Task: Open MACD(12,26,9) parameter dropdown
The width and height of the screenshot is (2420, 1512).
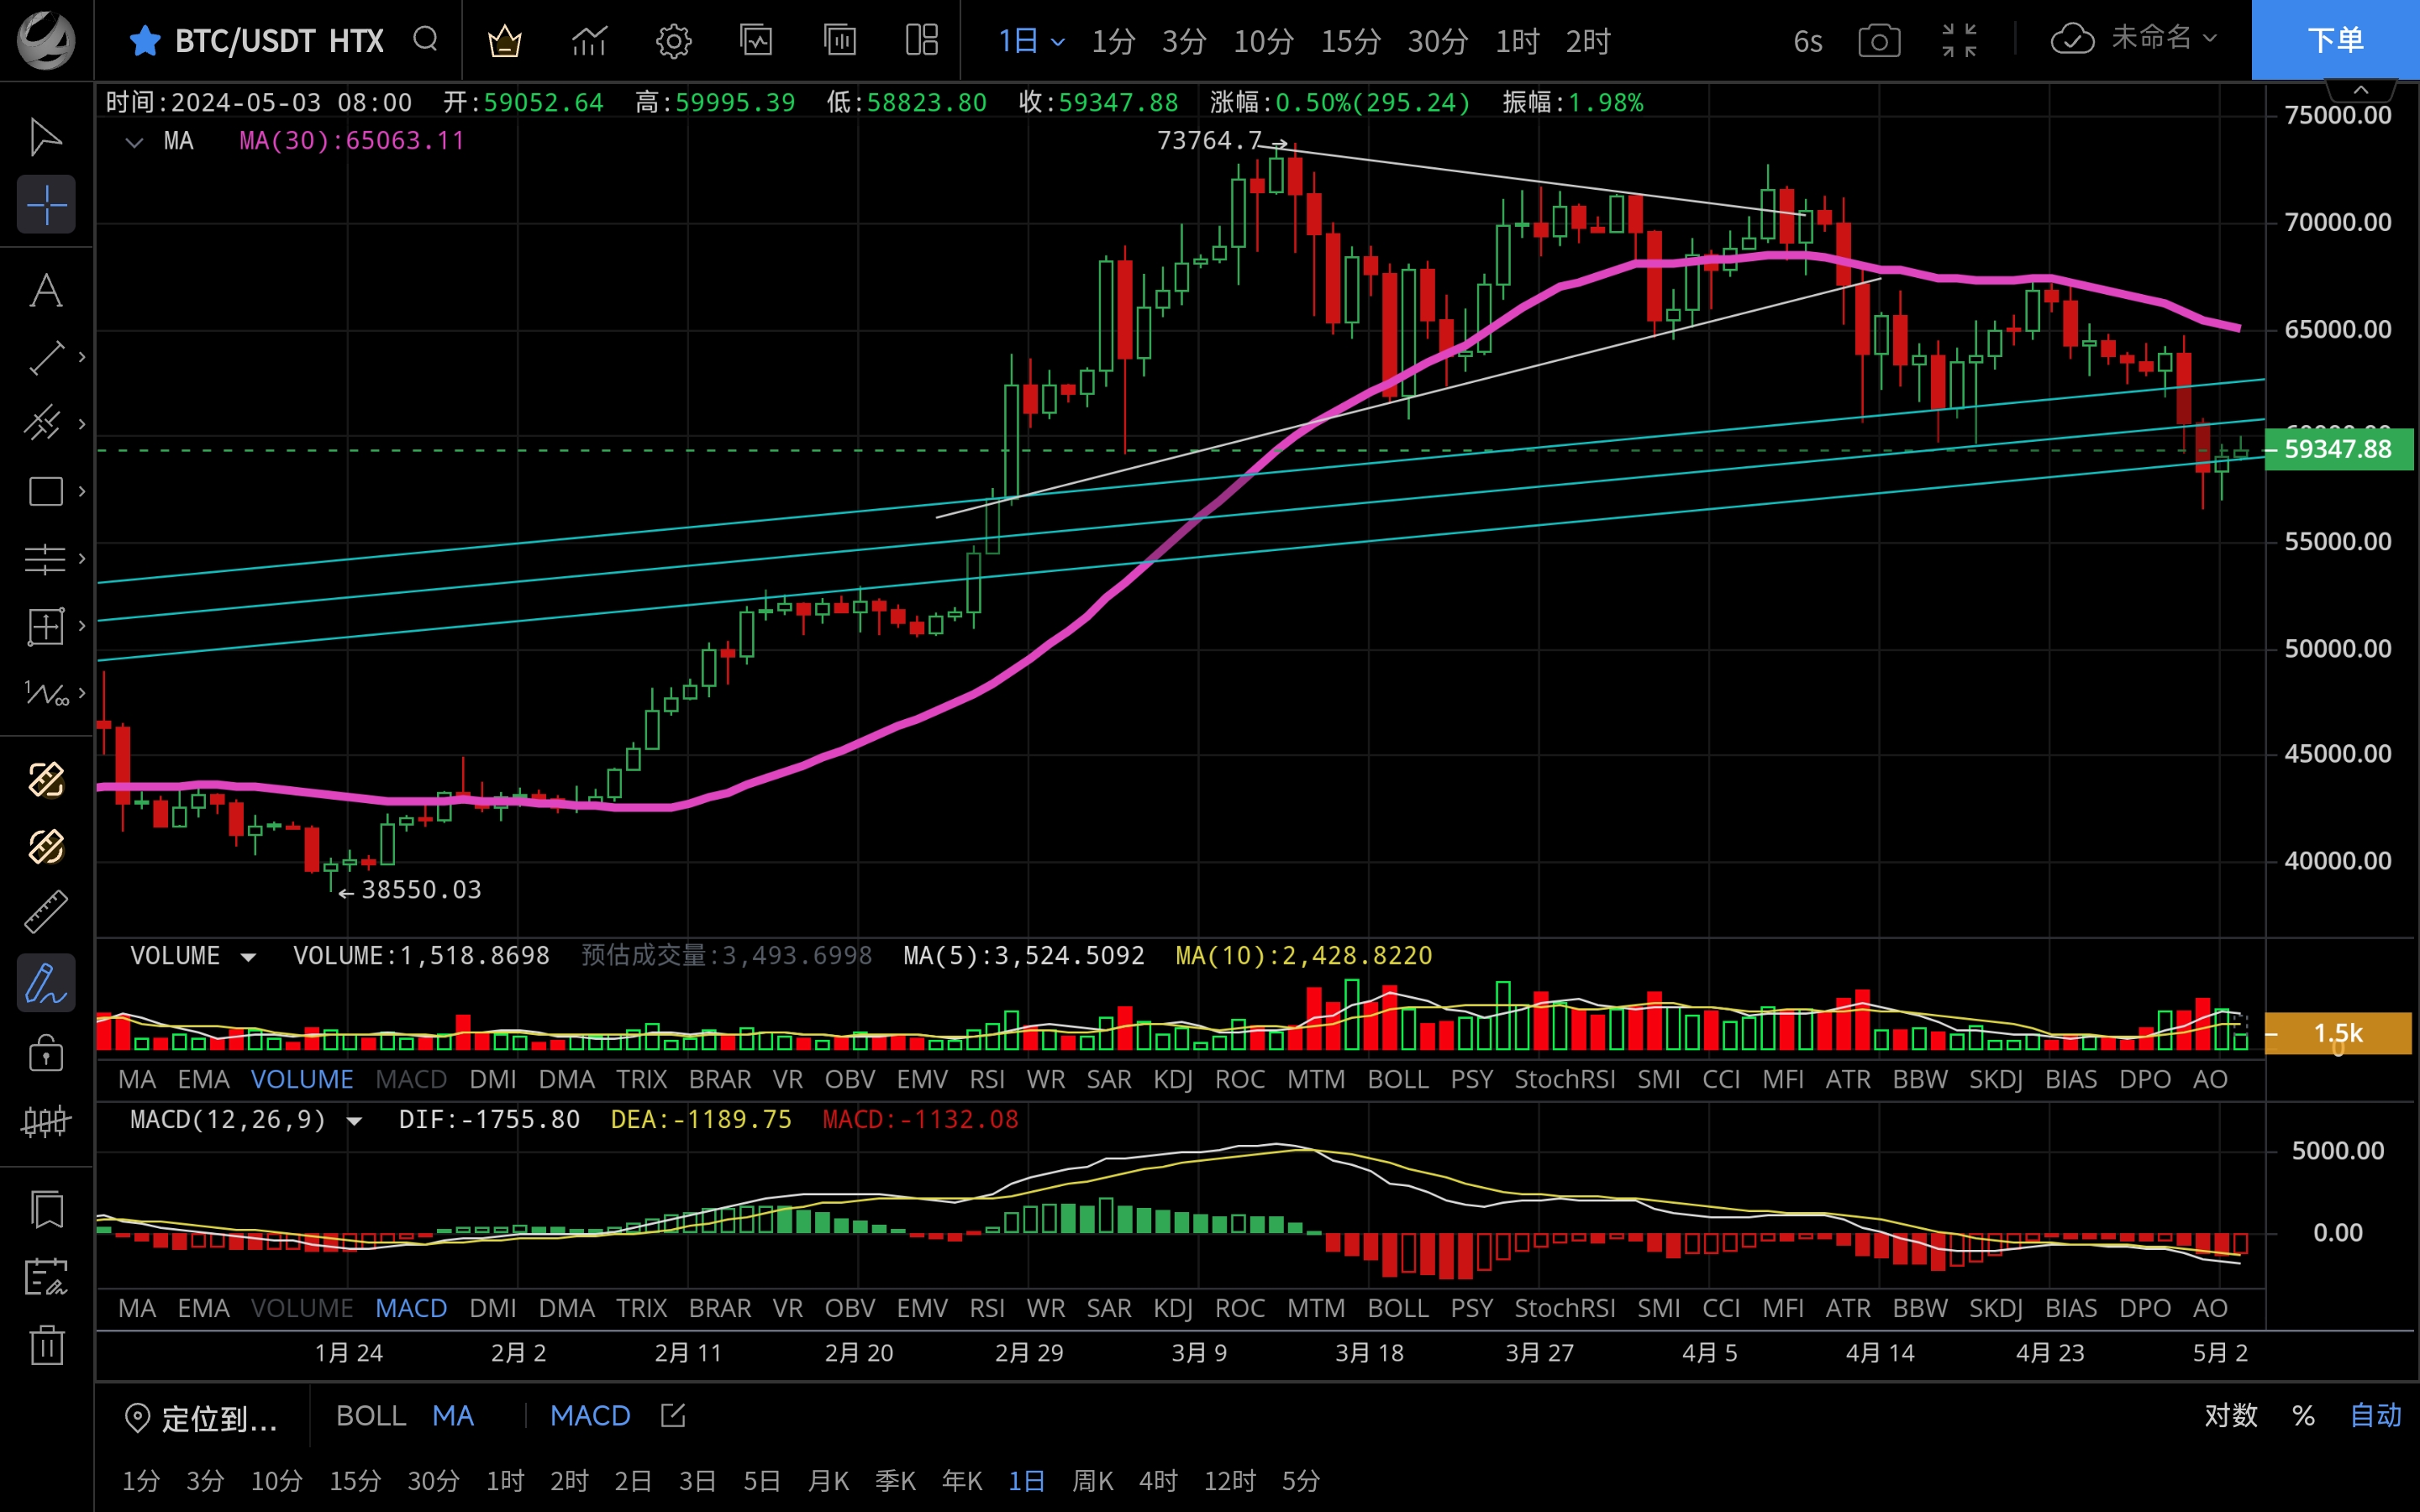Action: (x=354, y=1120)
